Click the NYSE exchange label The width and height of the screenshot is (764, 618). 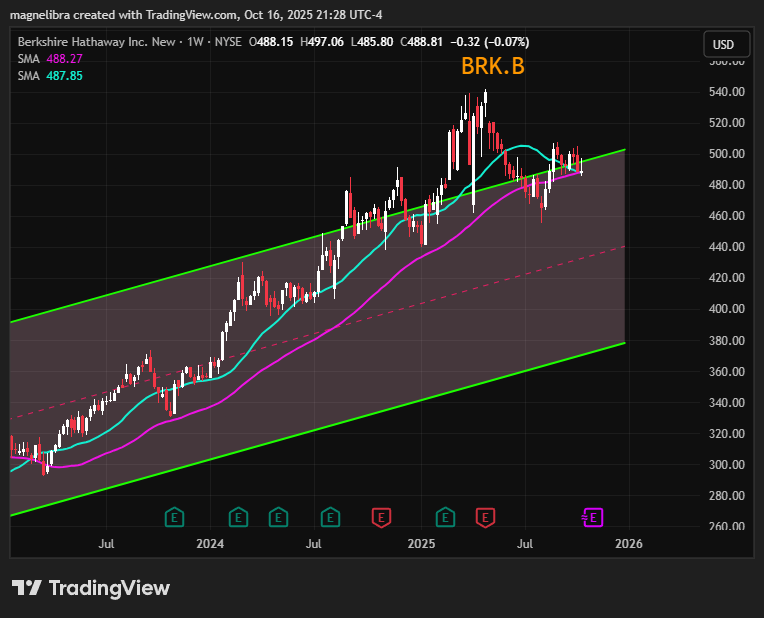(x=228, y=42)
